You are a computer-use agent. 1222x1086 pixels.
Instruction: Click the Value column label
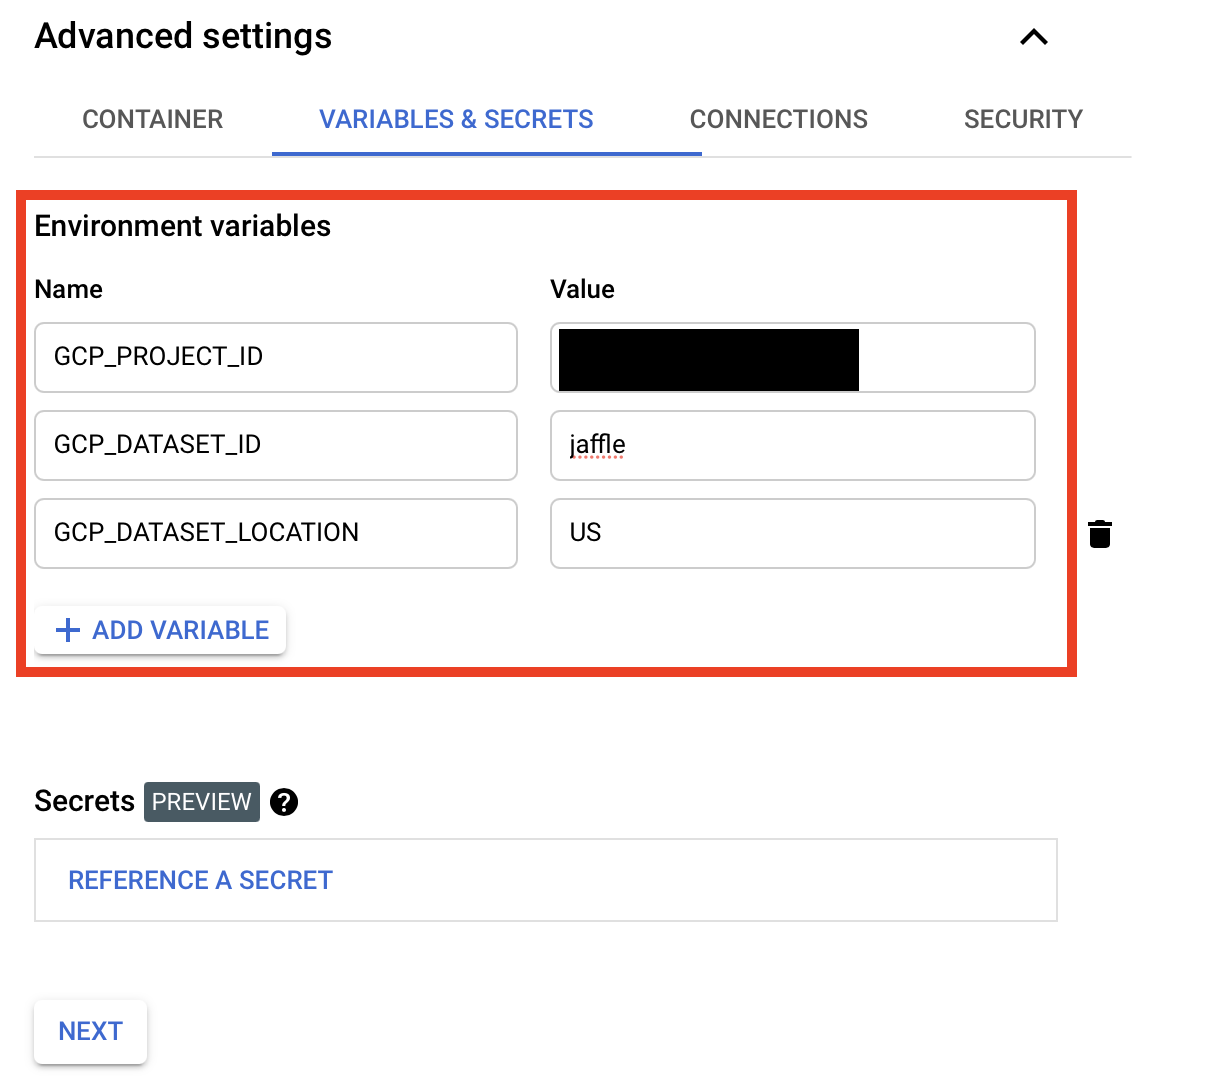[583, 289]
